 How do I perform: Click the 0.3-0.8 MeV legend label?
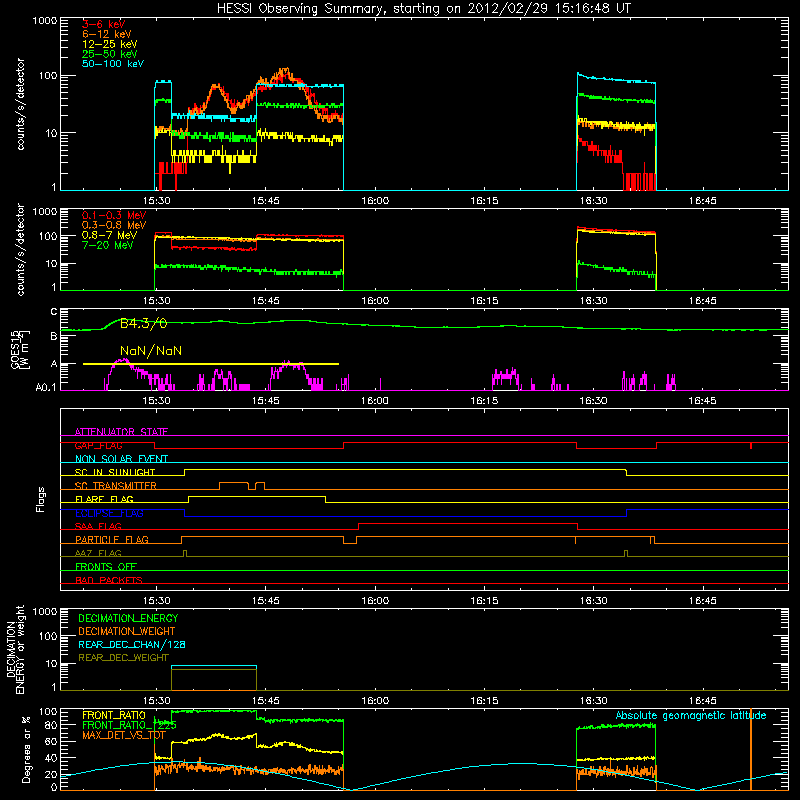tap(114, 225)
